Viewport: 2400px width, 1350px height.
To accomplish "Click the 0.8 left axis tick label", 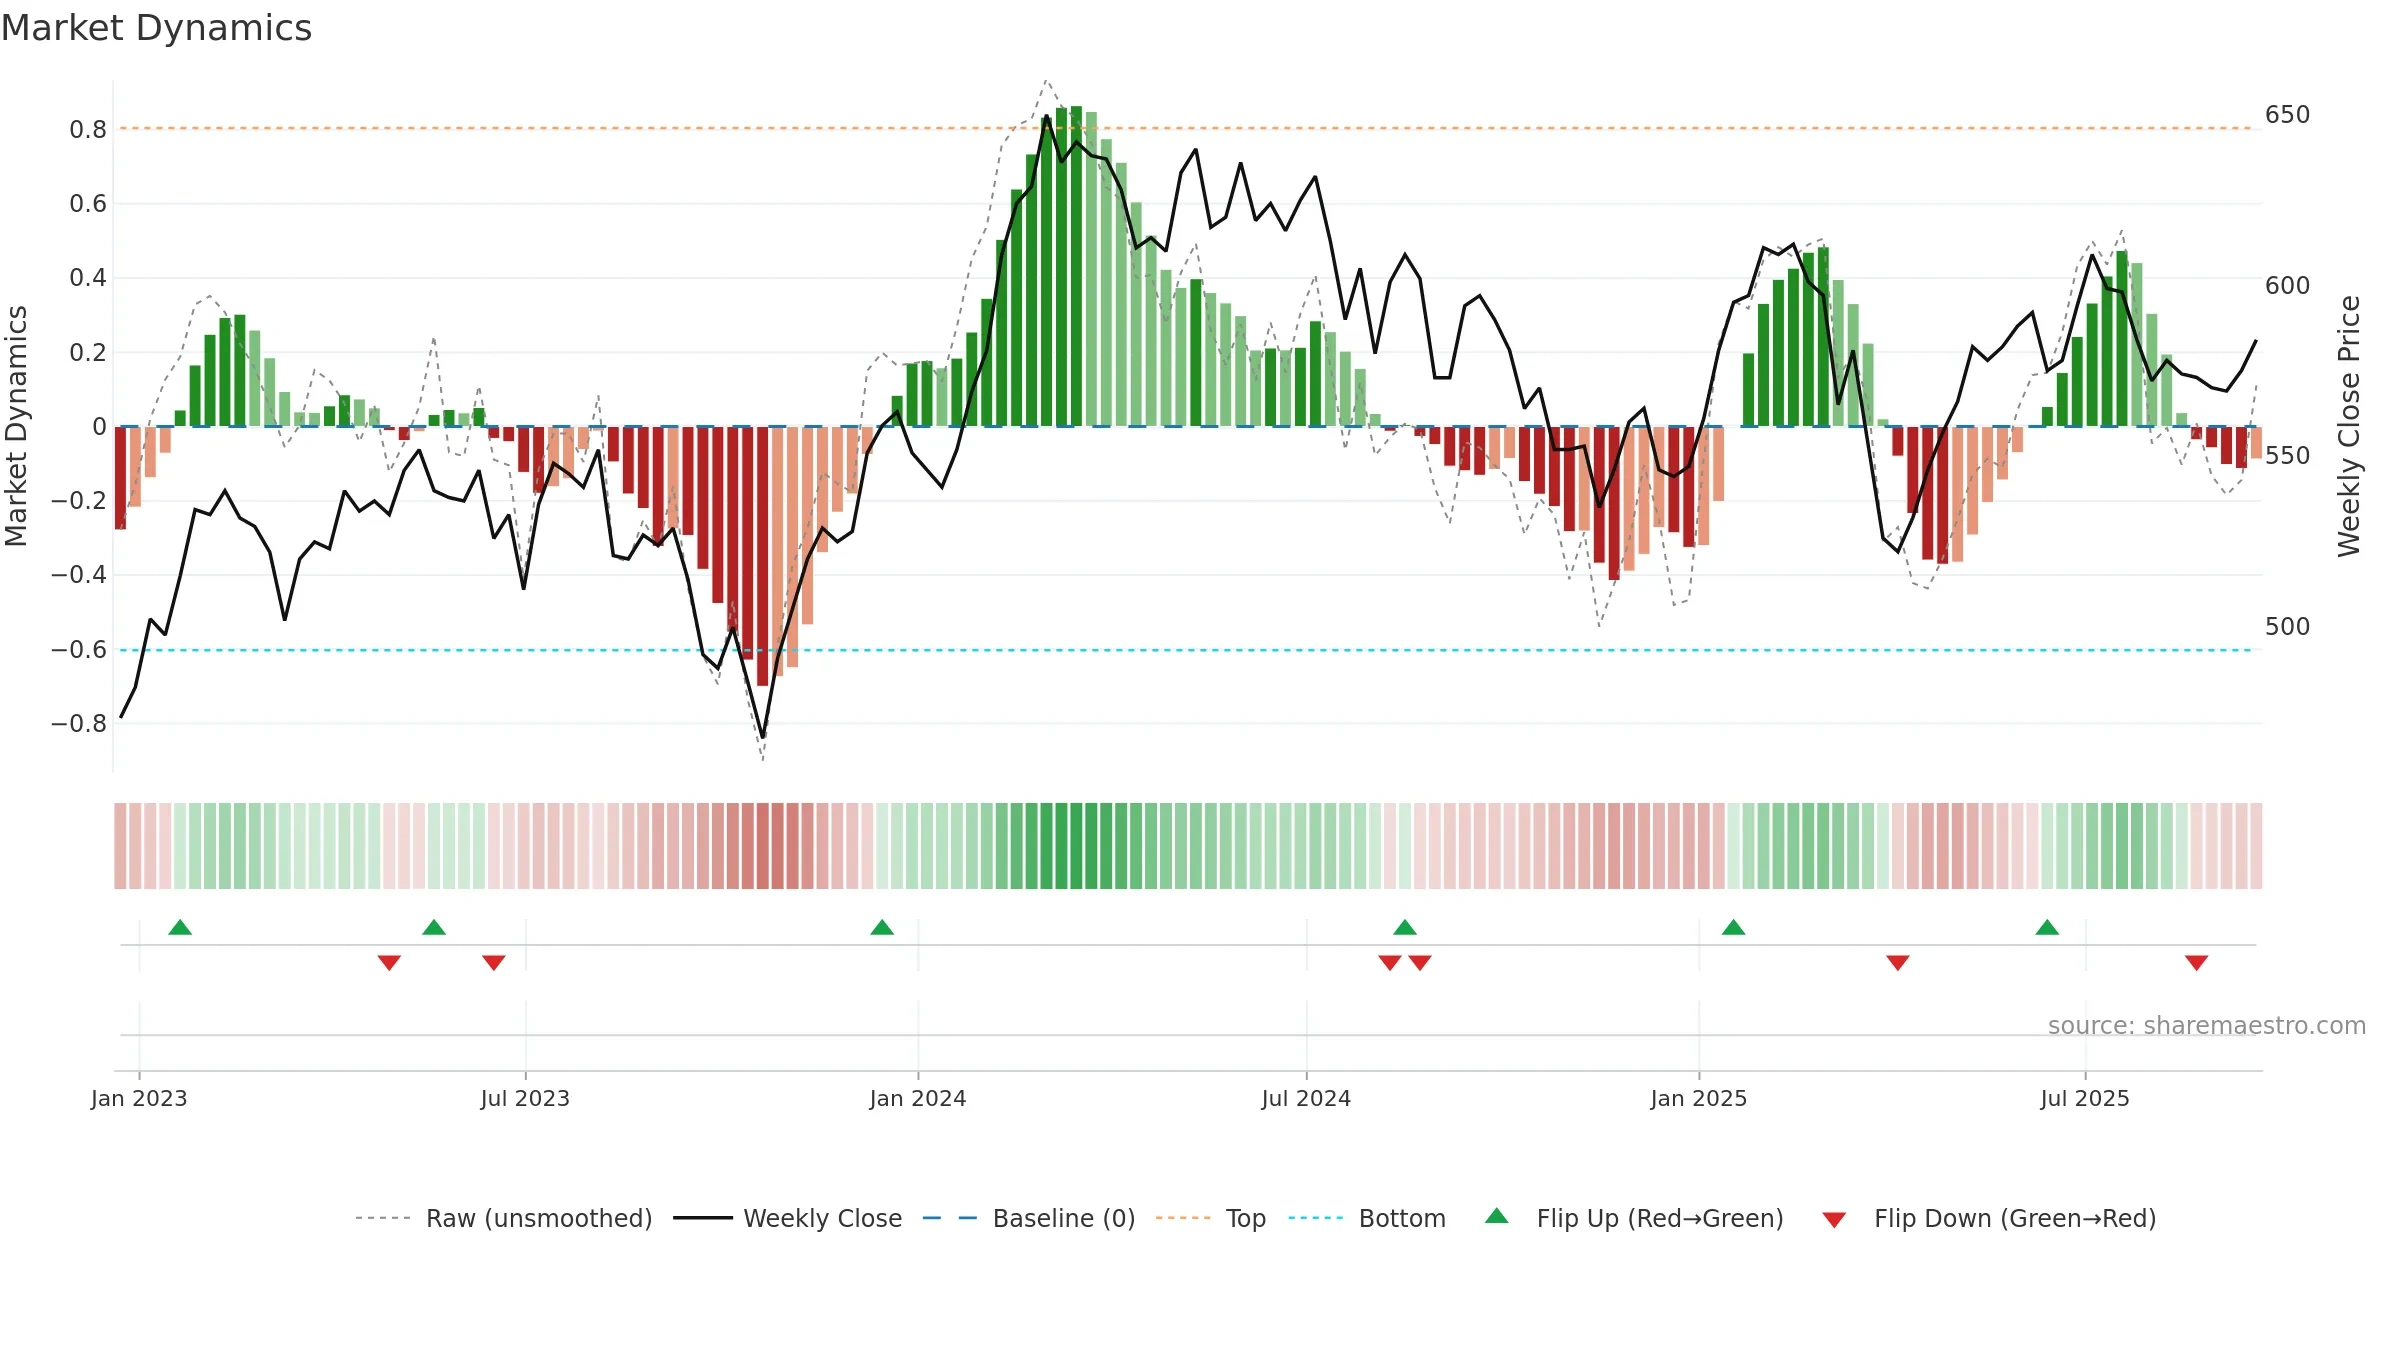I will 88,129.
